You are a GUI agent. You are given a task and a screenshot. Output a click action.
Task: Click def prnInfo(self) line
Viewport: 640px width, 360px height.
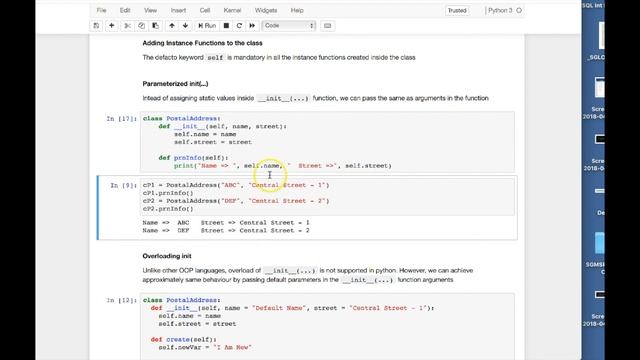(x=193, y=158)
